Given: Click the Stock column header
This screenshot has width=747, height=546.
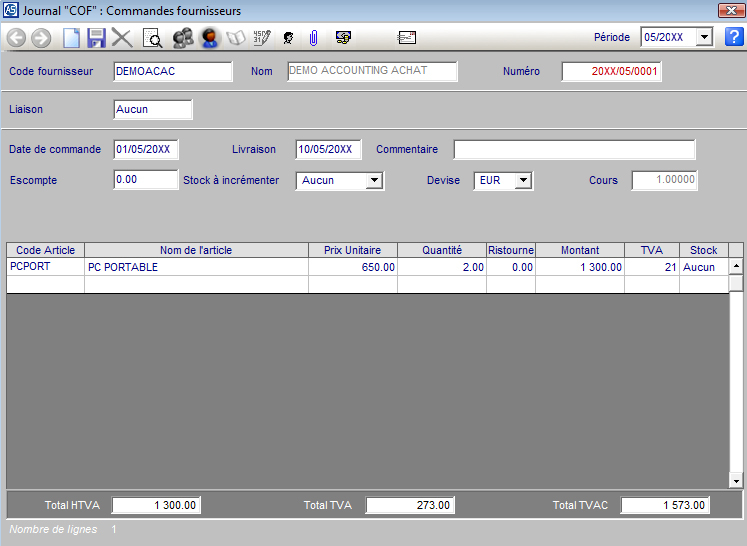Looking at the screenshot, I should (x=704, y=250).
